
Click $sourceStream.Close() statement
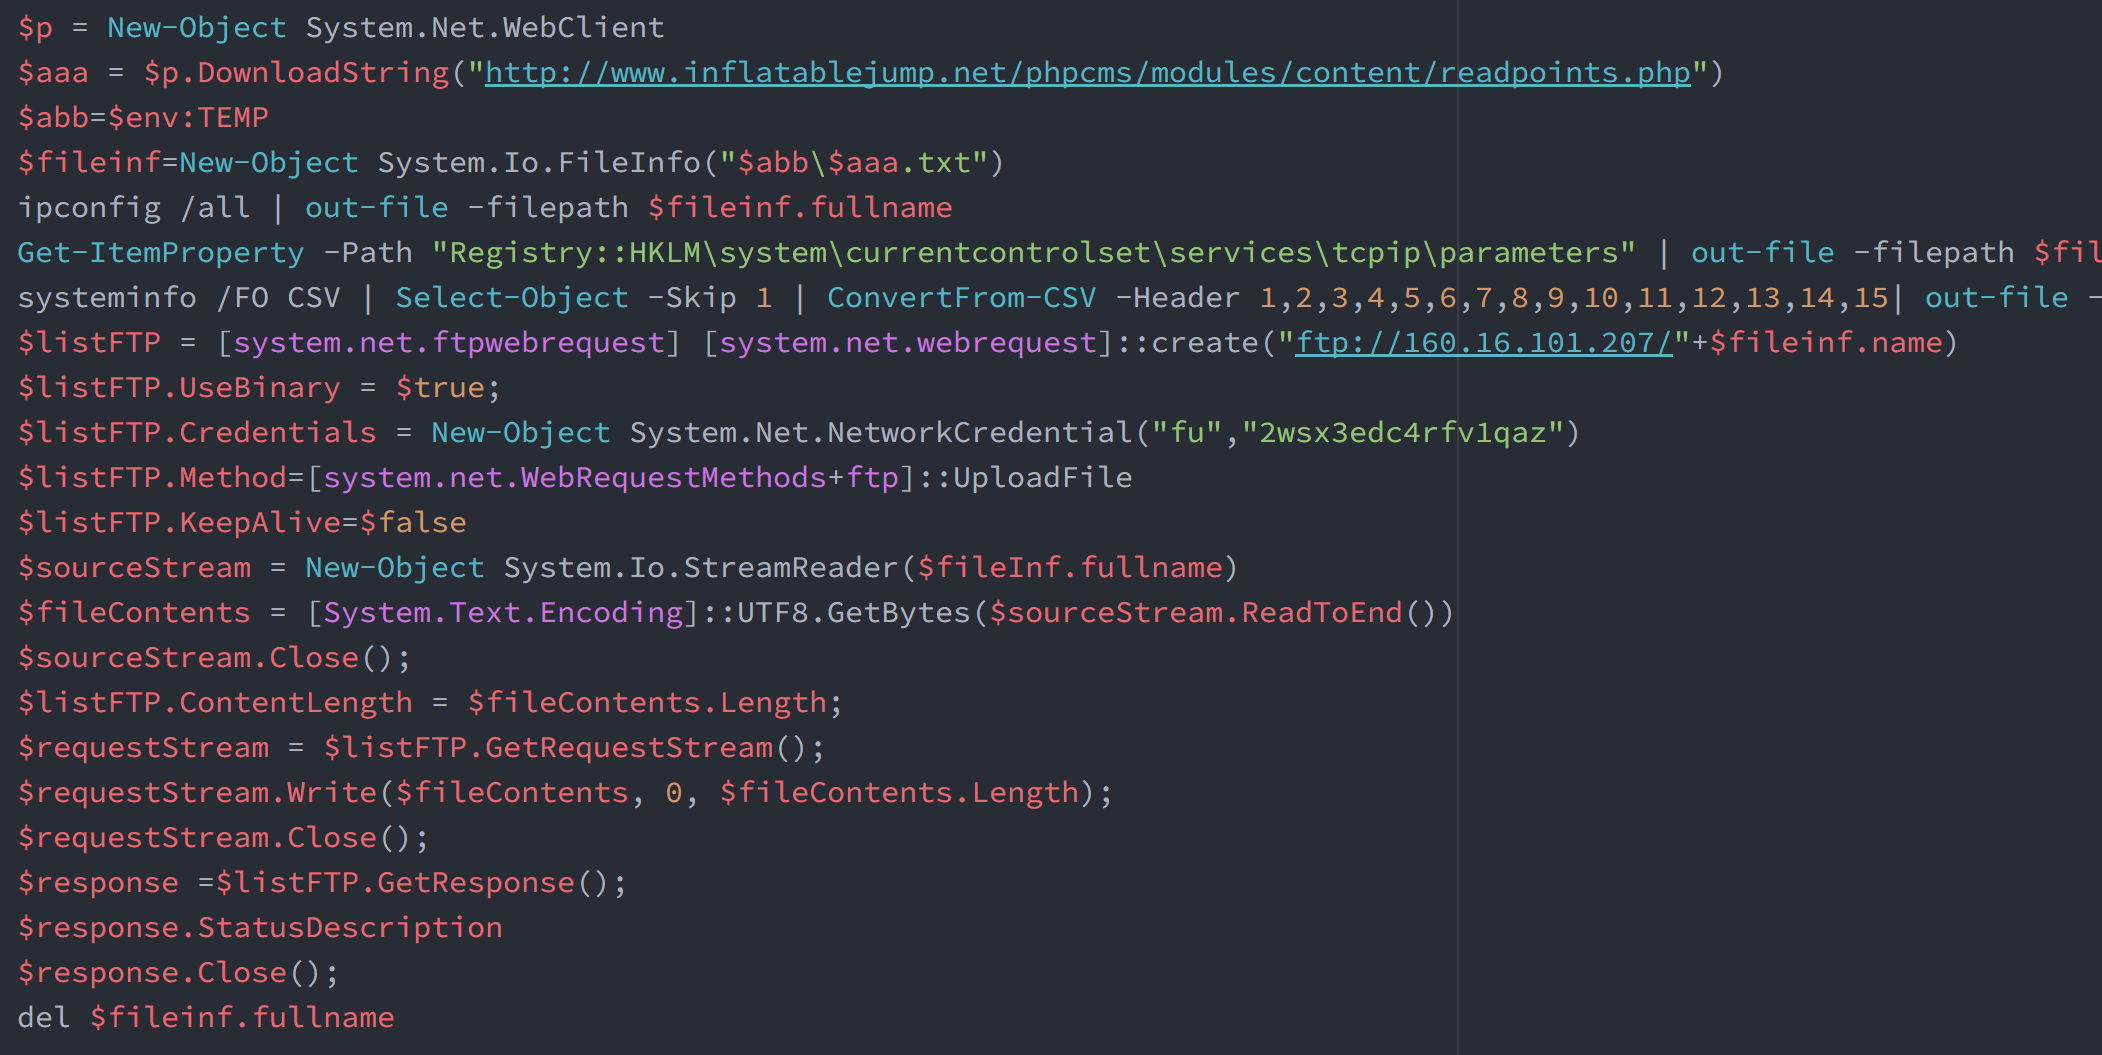coord(215,658)
